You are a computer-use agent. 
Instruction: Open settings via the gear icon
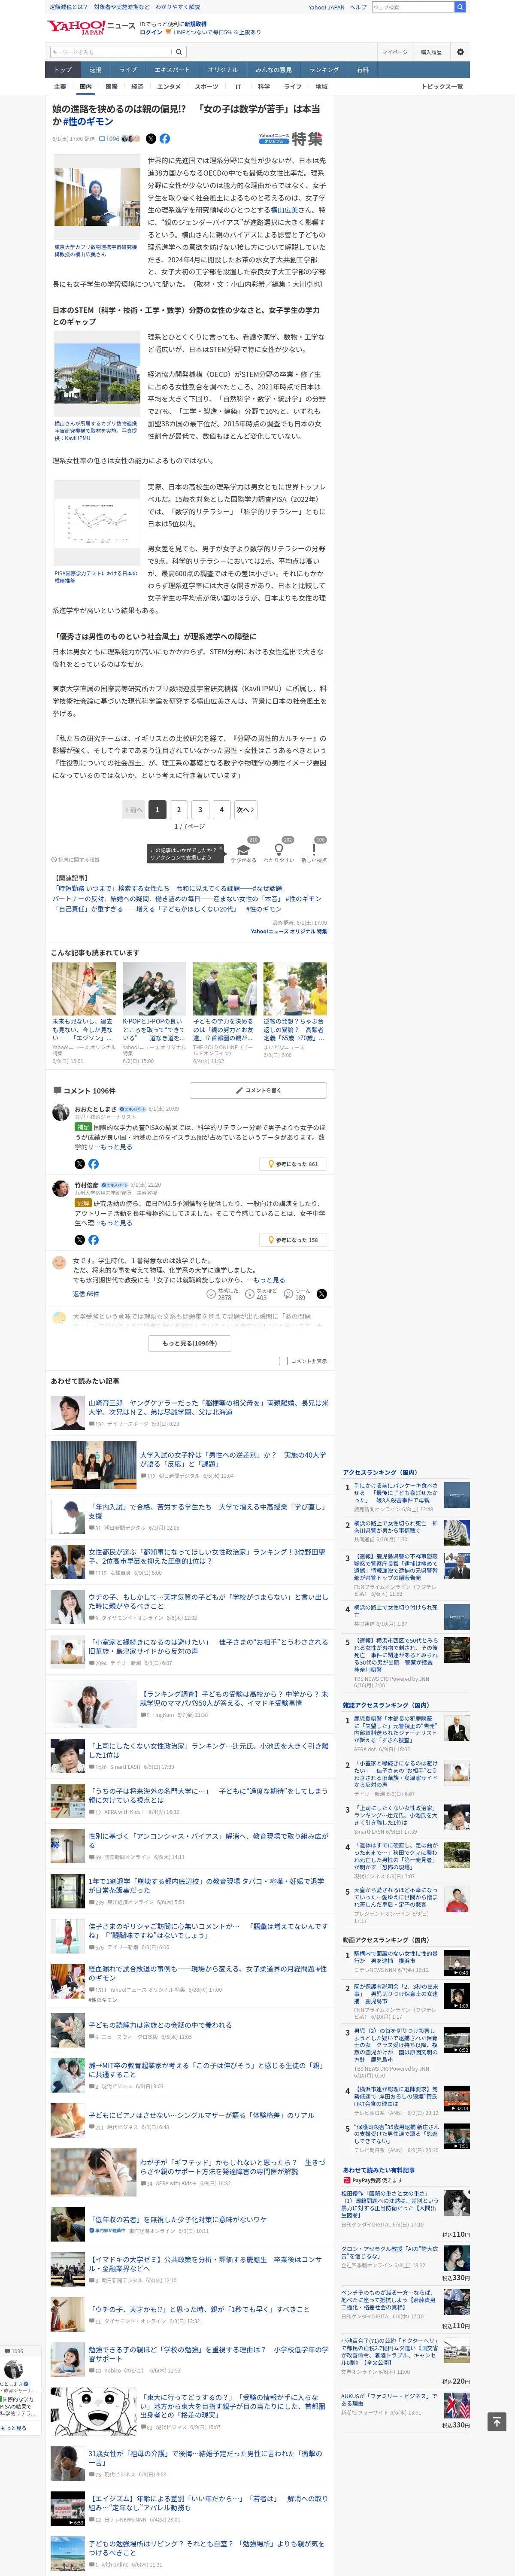point(460,52)
